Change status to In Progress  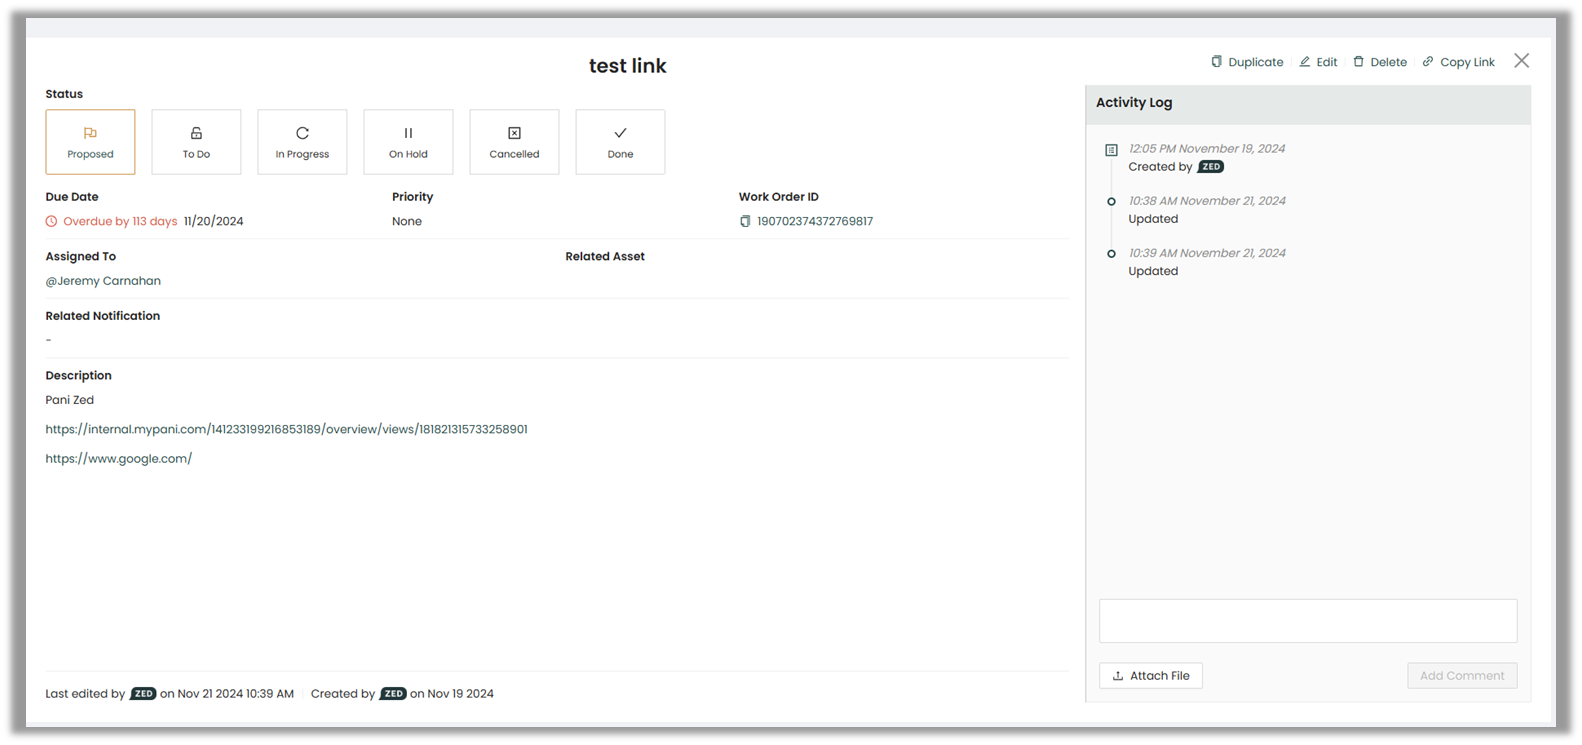pyautogui.click(x=302, y=142)
